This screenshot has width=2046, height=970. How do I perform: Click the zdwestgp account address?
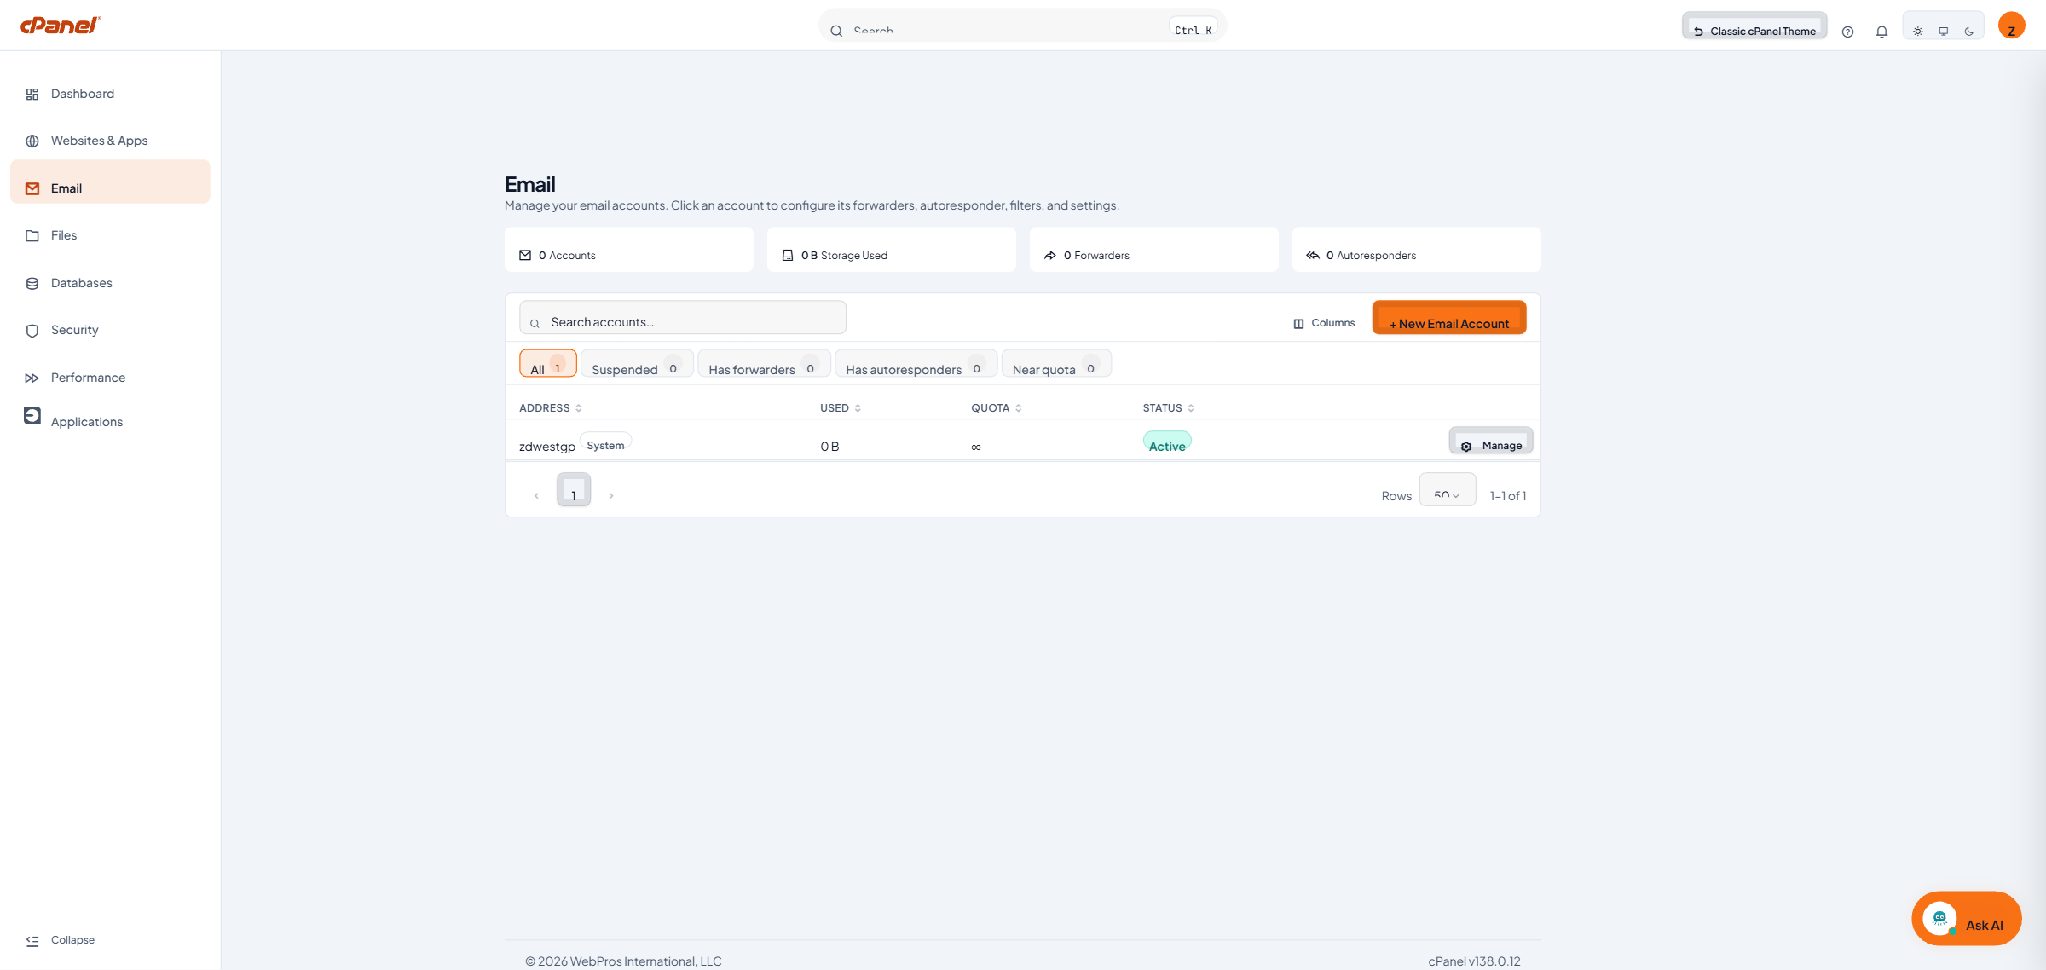point(547,446)
